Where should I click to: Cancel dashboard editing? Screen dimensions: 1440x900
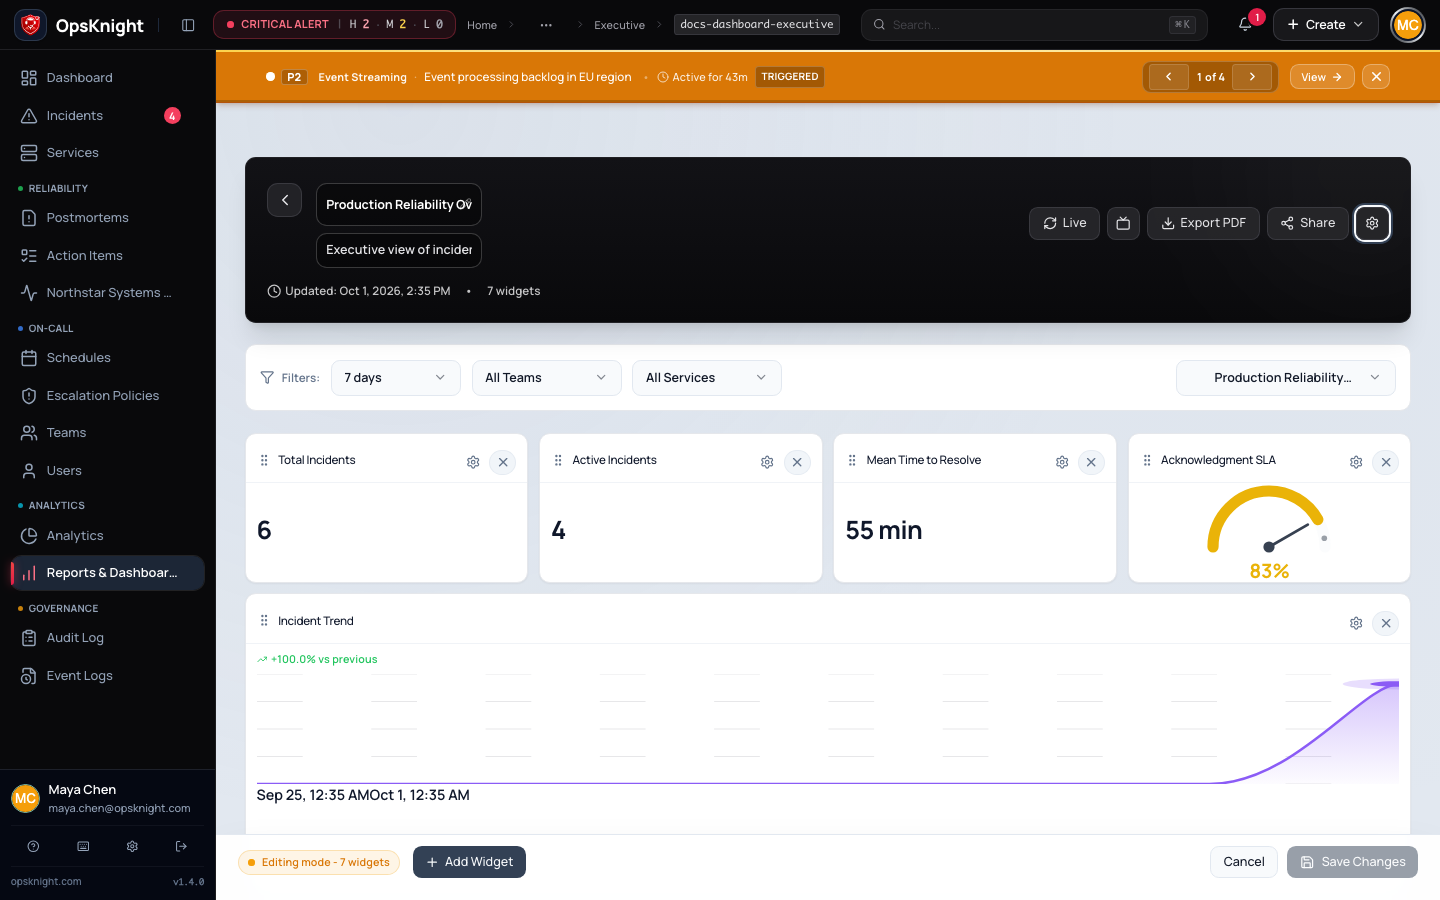pos(1244,862)
